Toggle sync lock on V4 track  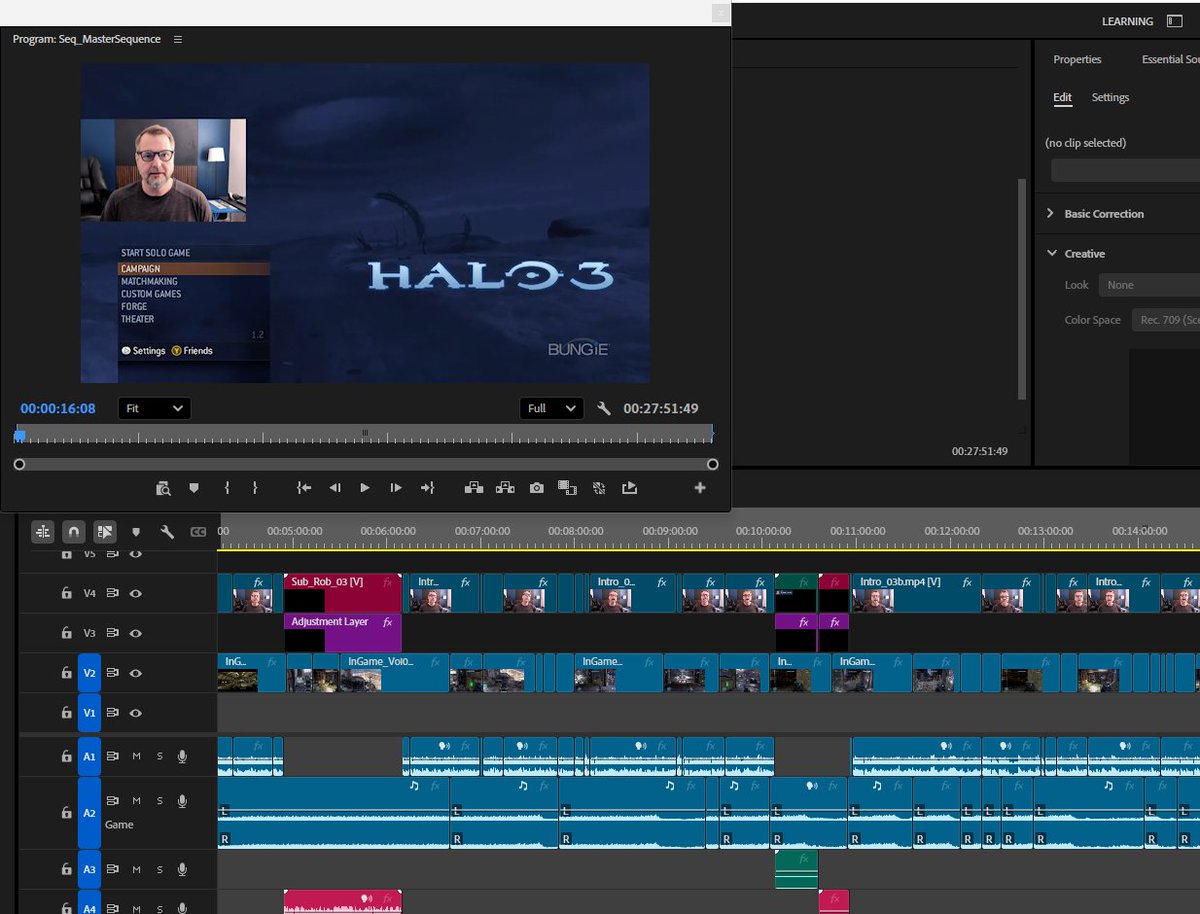pos(113,593)
